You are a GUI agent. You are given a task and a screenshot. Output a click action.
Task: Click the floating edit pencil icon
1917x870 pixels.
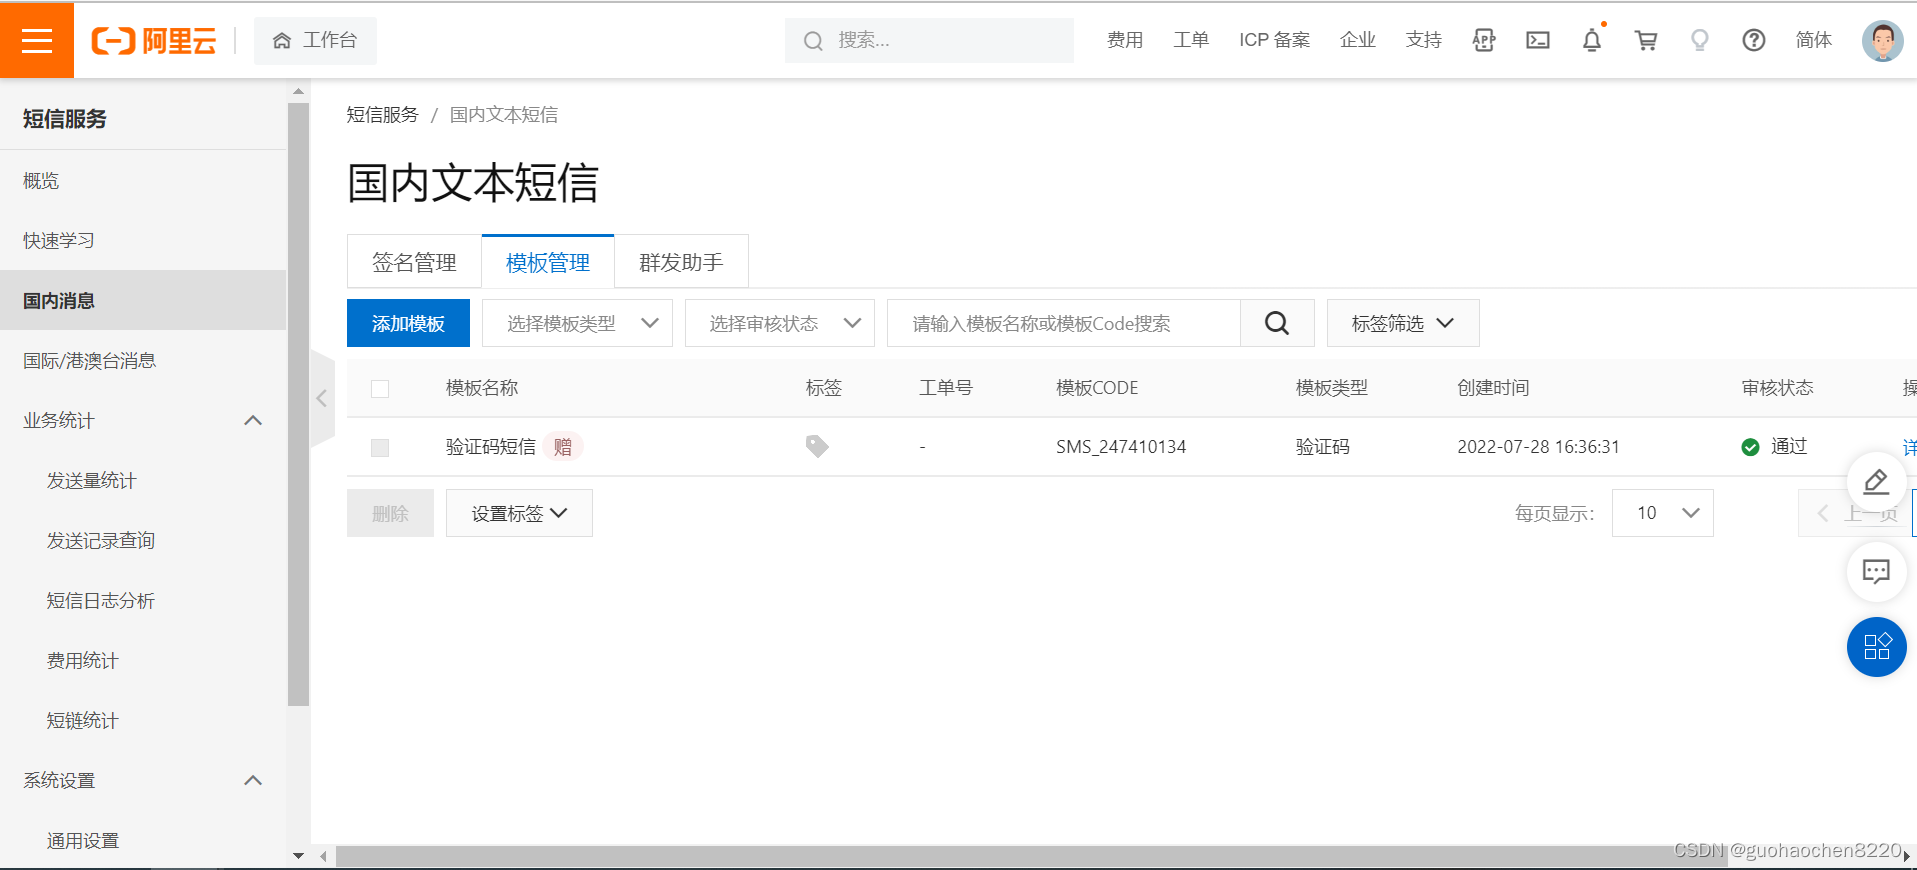[1876, 482]
